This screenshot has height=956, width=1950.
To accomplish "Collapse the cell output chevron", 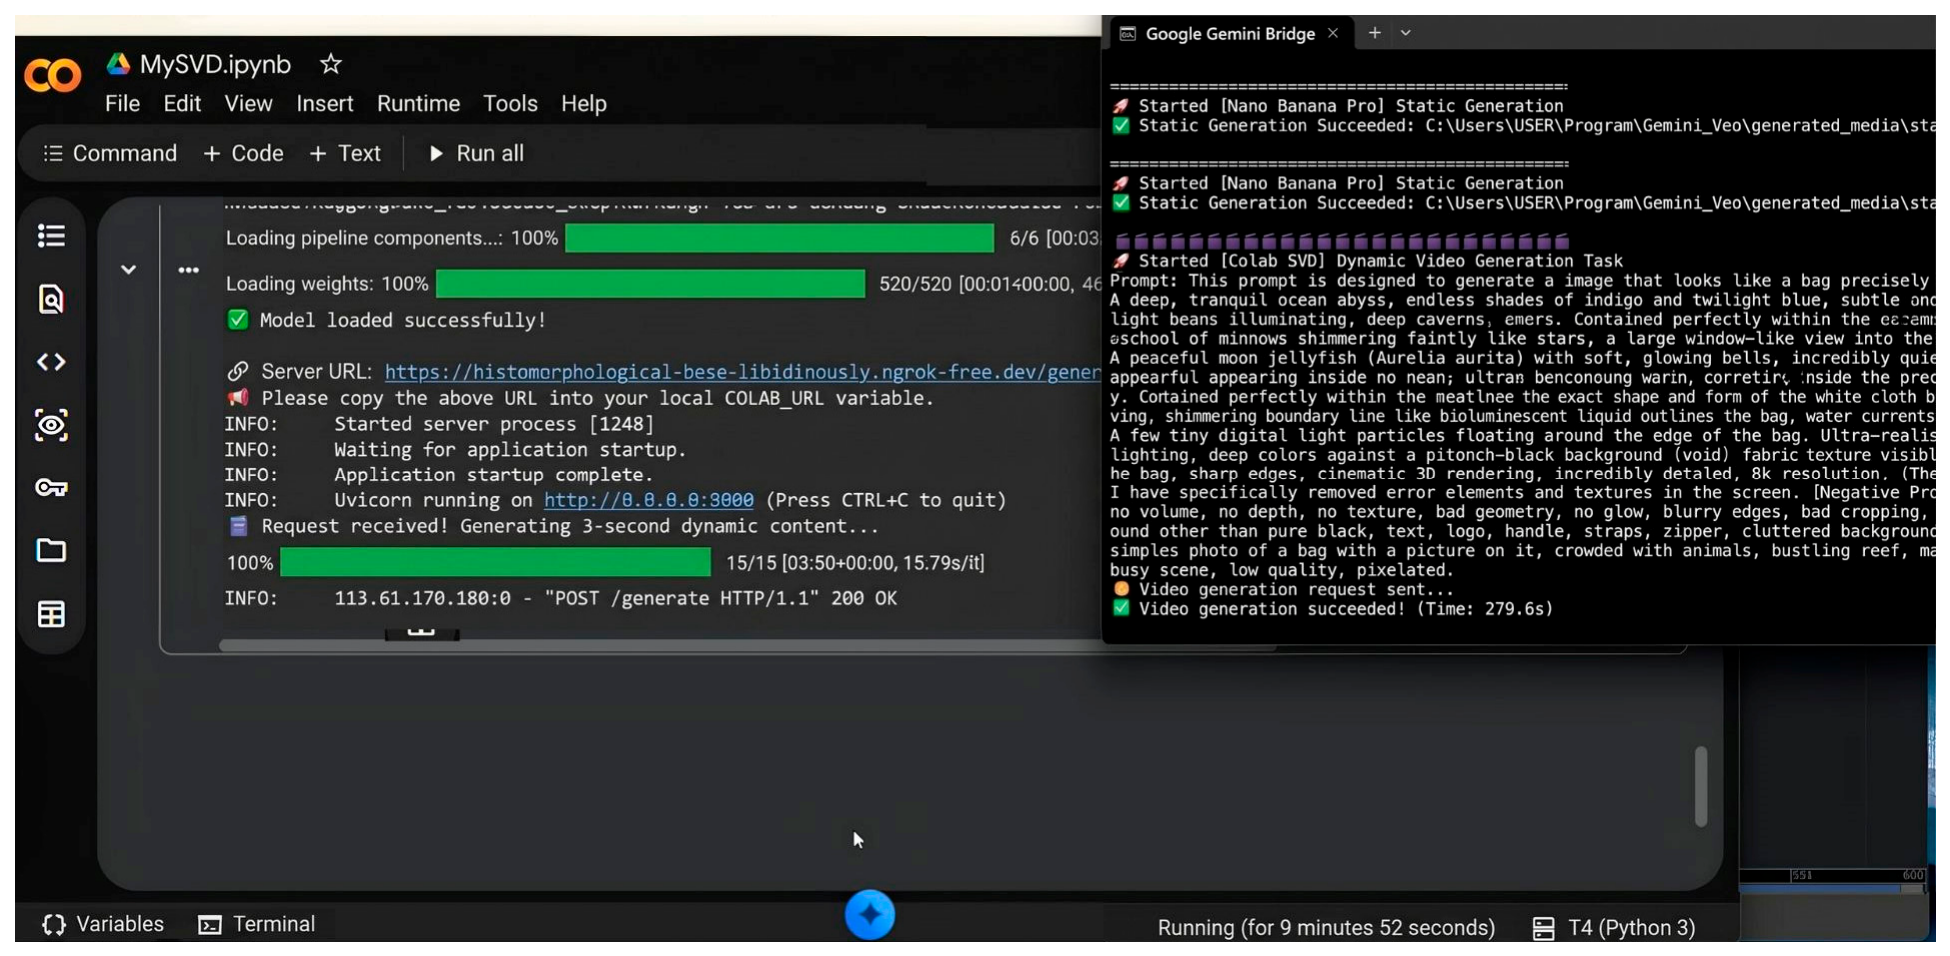I will [129, 270].
